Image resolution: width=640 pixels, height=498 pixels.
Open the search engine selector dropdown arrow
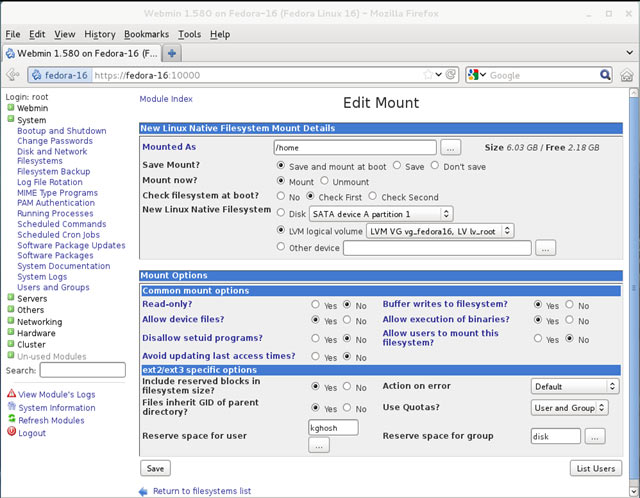click(483, 75)
